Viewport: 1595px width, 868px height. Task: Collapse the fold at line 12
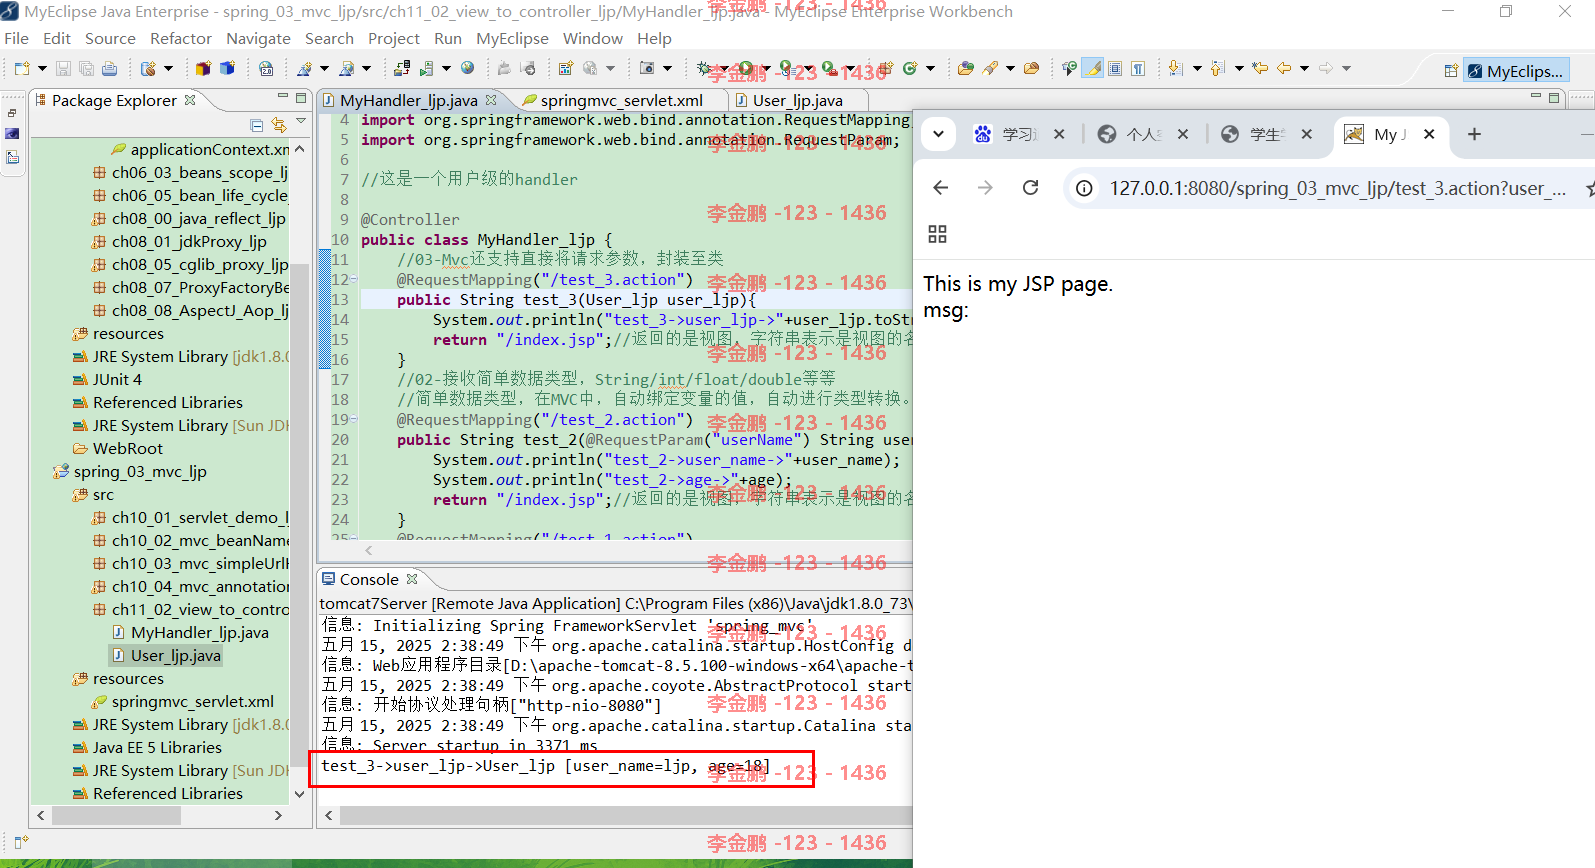point(354,280)
